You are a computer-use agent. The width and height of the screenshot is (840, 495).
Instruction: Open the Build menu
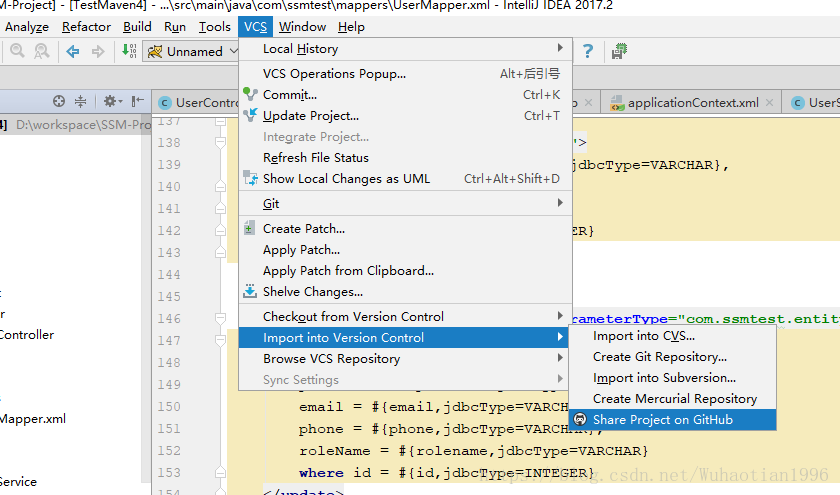(137, 27)
